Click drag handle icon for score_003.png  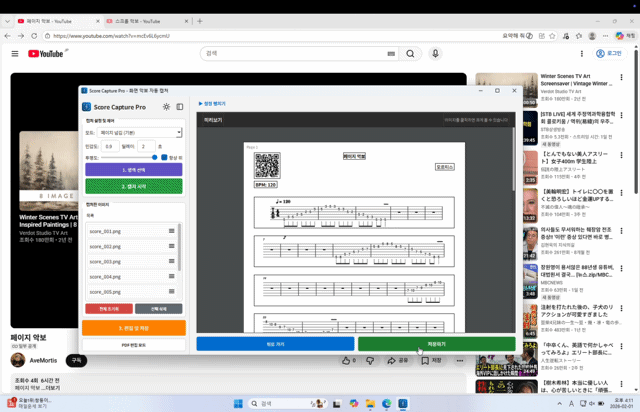tap(171, 261)
